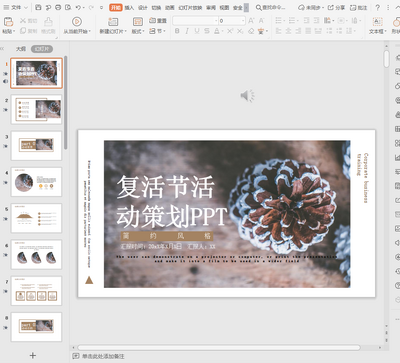This screenshot has width=400, height=363.
Task: Click the Format Painter brush icon
Action: 48,22
